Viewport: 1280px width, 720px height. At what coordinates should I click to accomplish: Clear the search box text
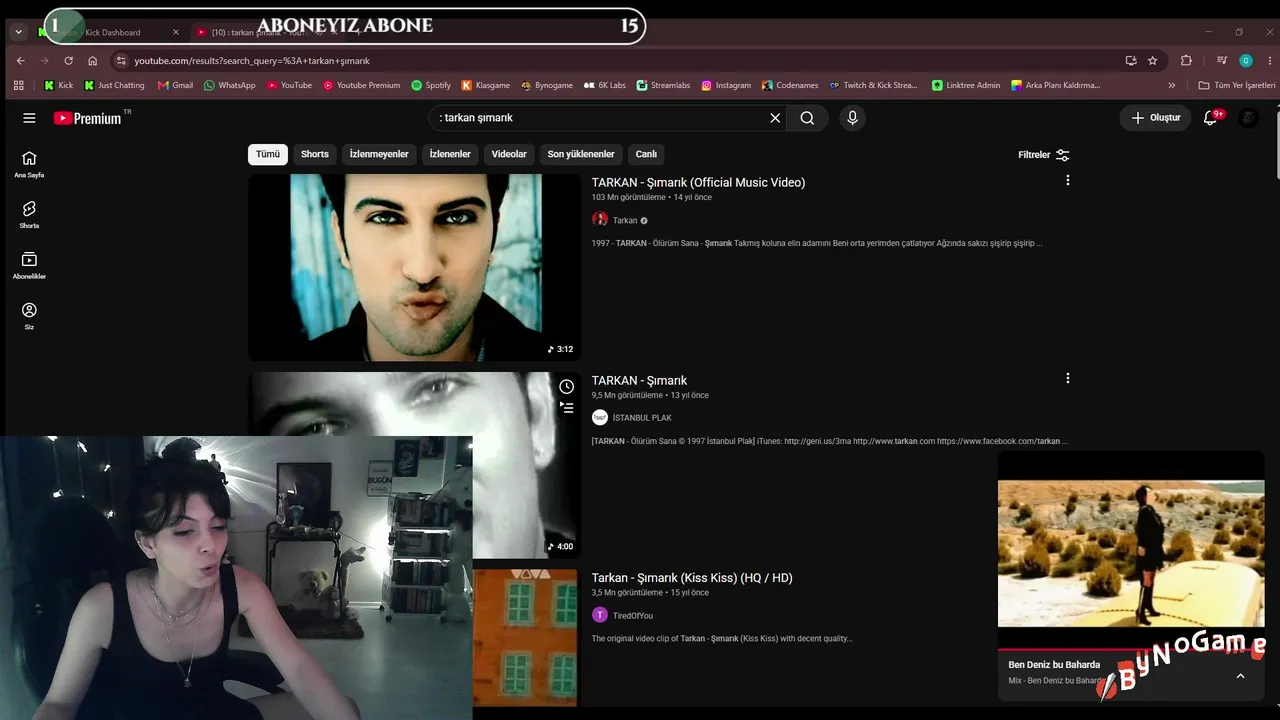(x=775, y=118)
